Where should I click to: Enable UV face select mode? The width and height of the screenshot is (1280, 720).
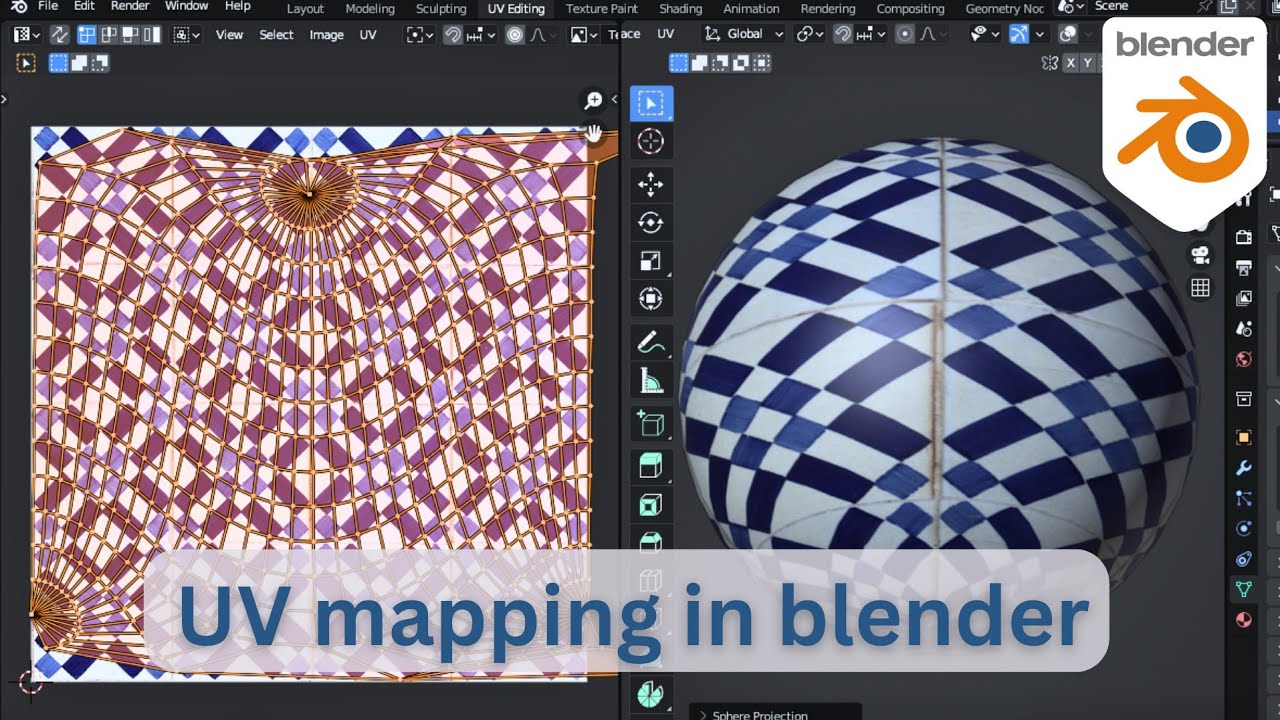click(x=130, y=35)
